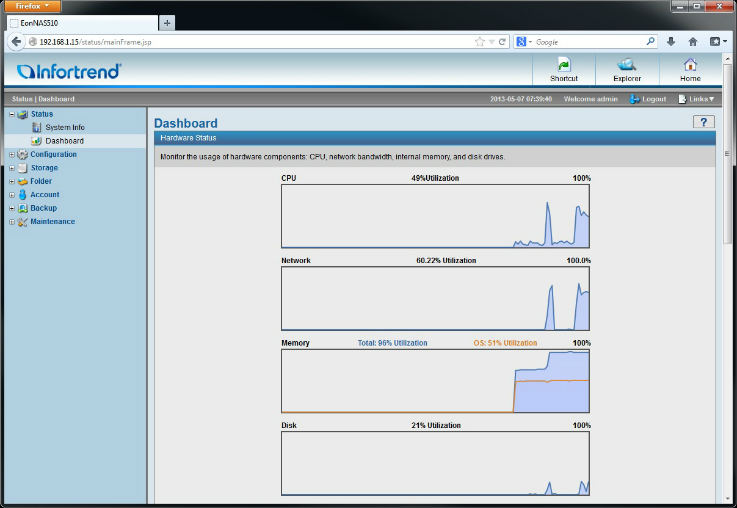Open Folder in the navigation tree
The width and height of the screenshot is (737, 508).
[x=41, y=181]
